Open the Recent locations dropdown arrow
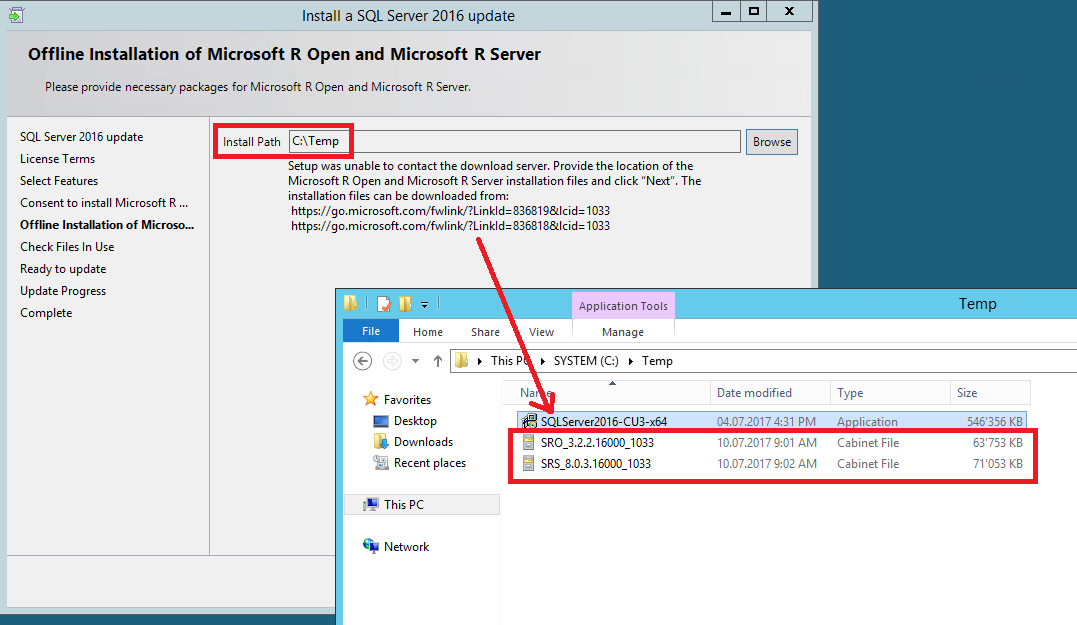 coord(415,361)
